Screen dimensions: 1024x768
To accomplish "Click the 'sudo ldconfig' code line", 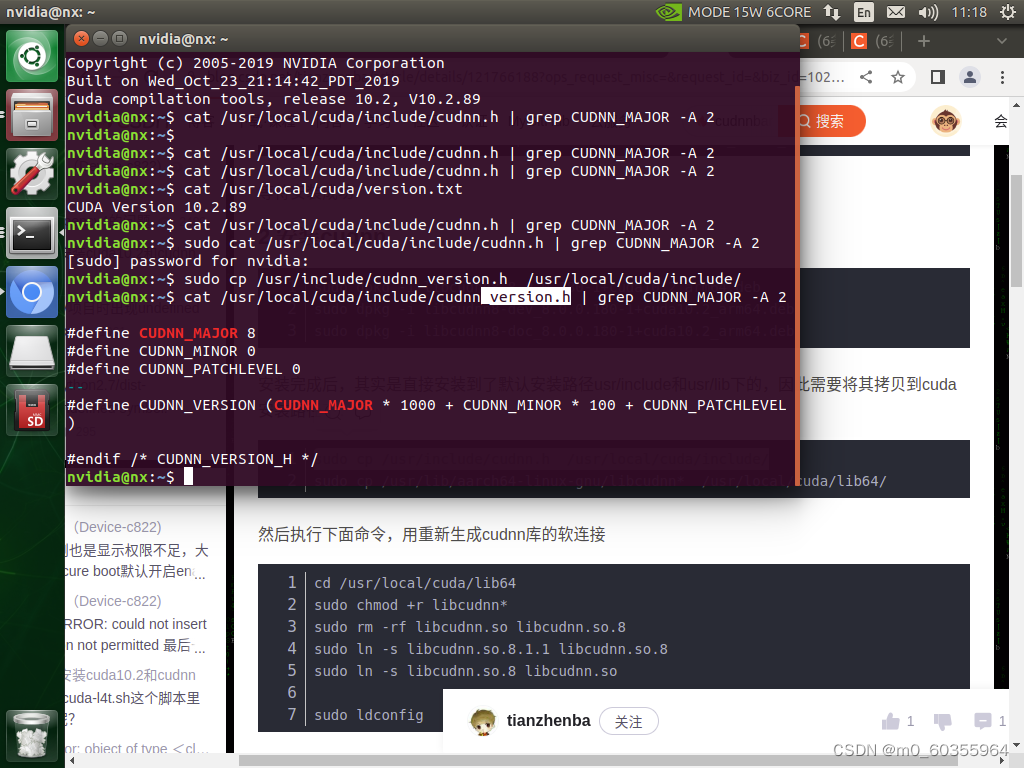I will click(368, 715).
